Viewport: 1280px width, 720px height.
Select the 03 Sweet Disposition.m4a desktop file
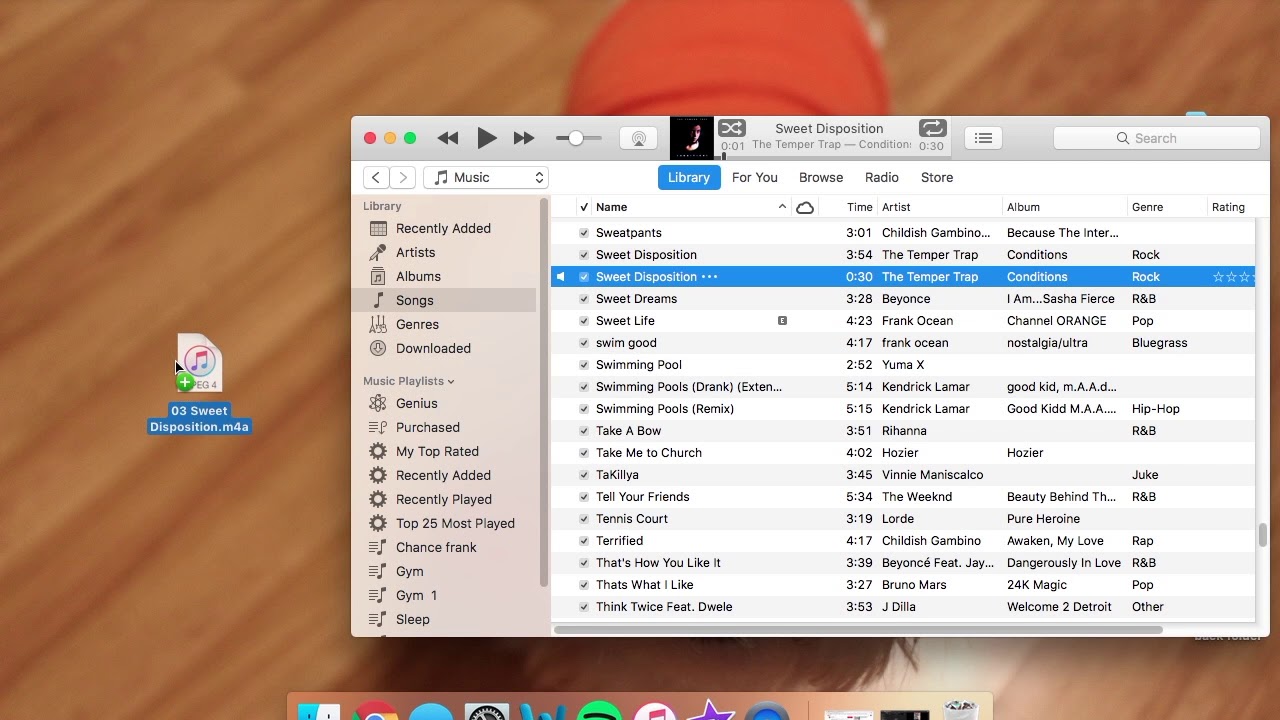click(x=199, y=384)
